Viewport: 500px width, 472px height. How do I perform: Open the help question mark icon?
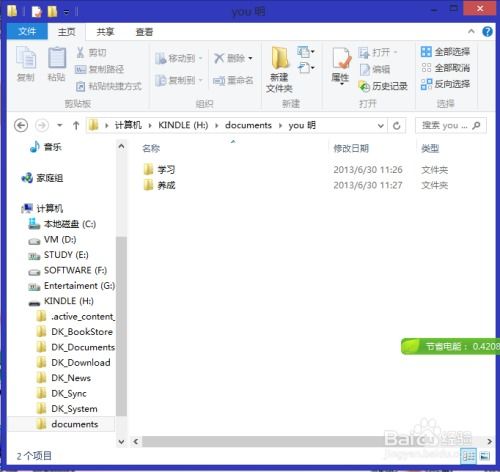tap(487, 32)
